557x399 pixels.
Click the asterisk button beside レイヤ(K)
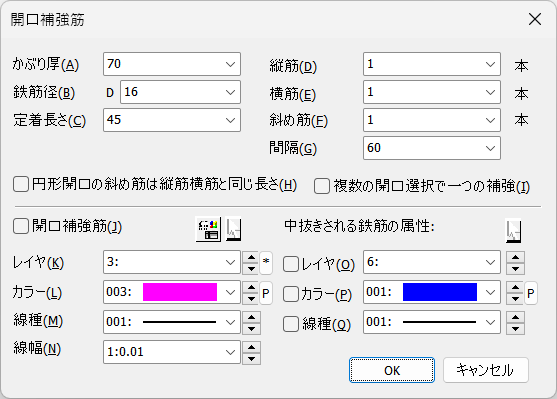click(x=266, y=262)
